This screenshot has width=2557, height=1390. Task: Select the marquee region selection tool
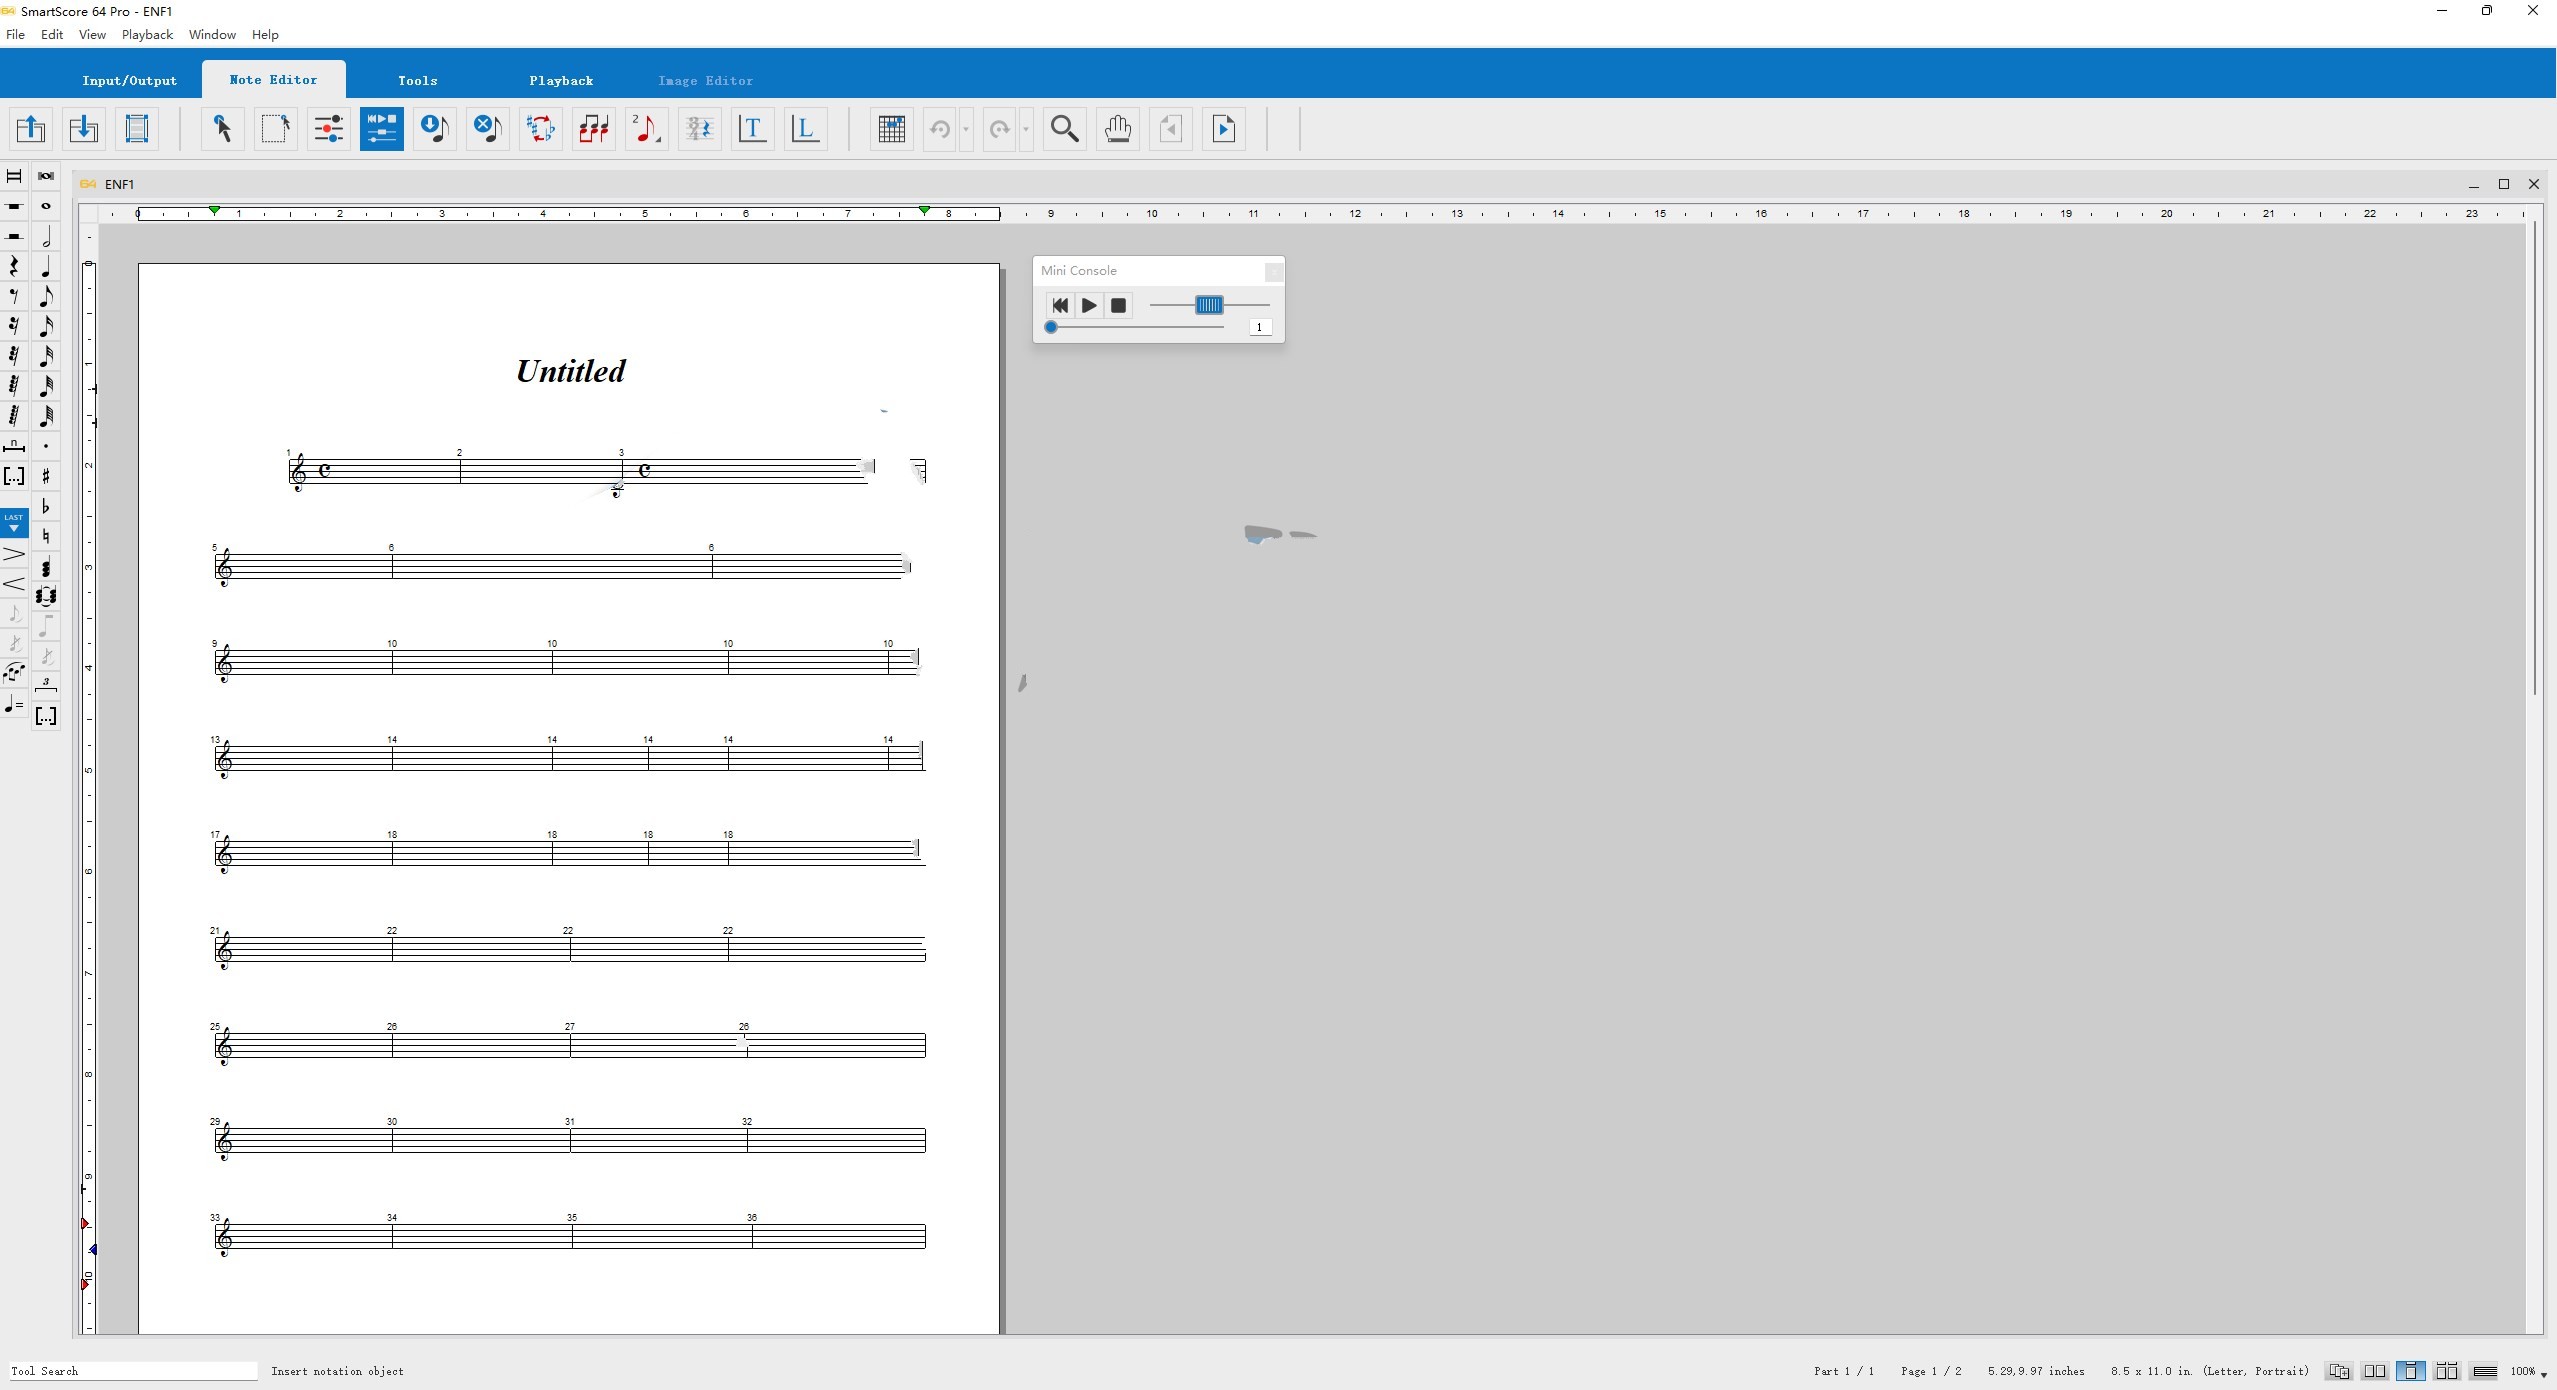coord(276,129)
